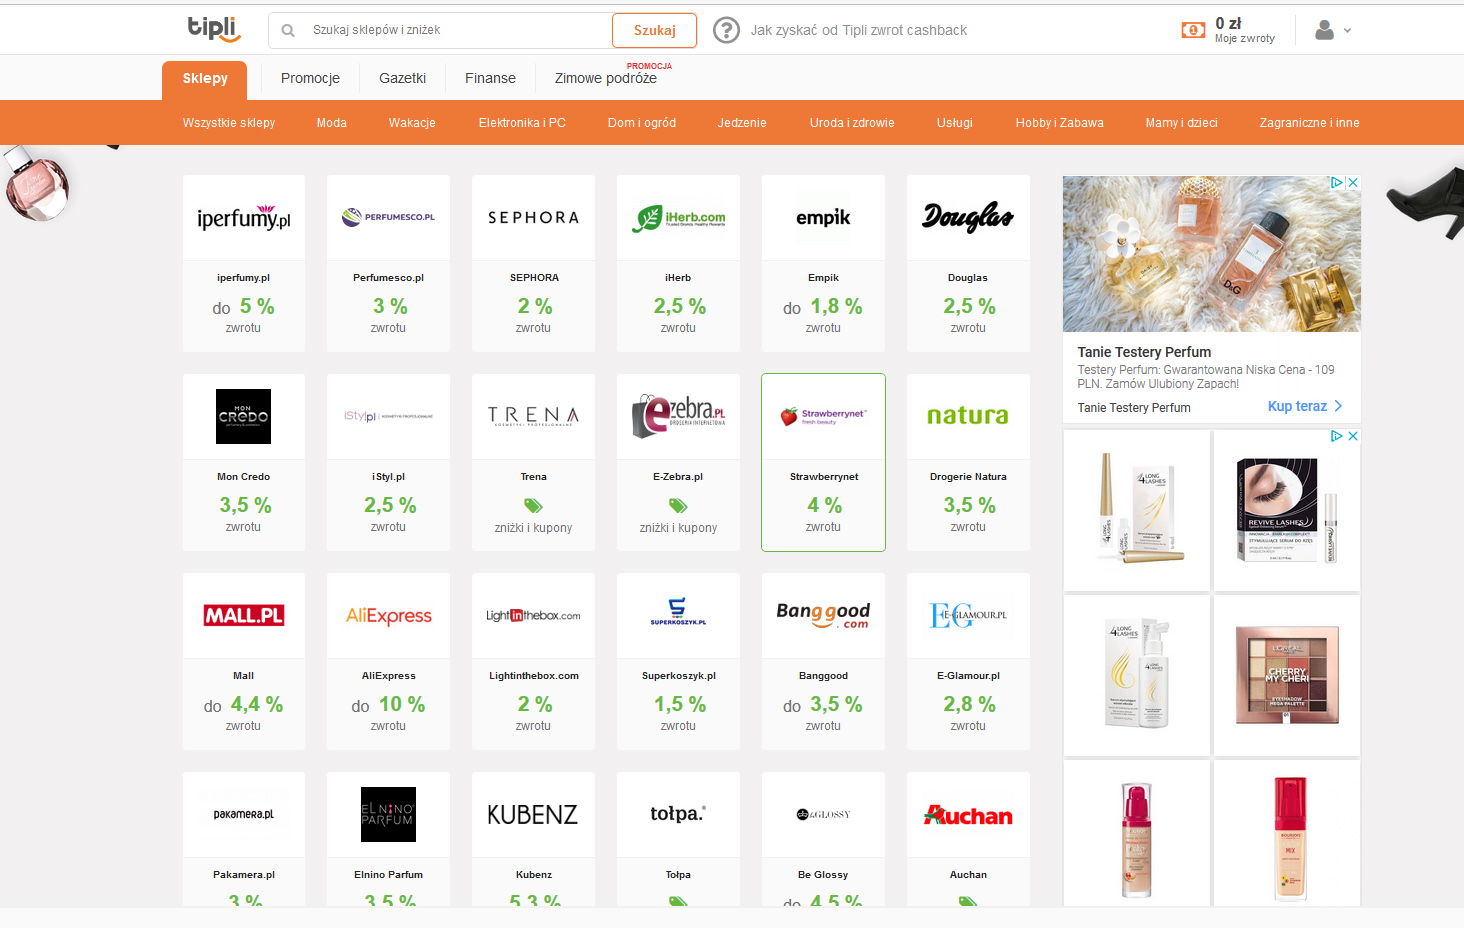Open the Usługi category
The image size is (1464, 928).
(x=955, y=123)
